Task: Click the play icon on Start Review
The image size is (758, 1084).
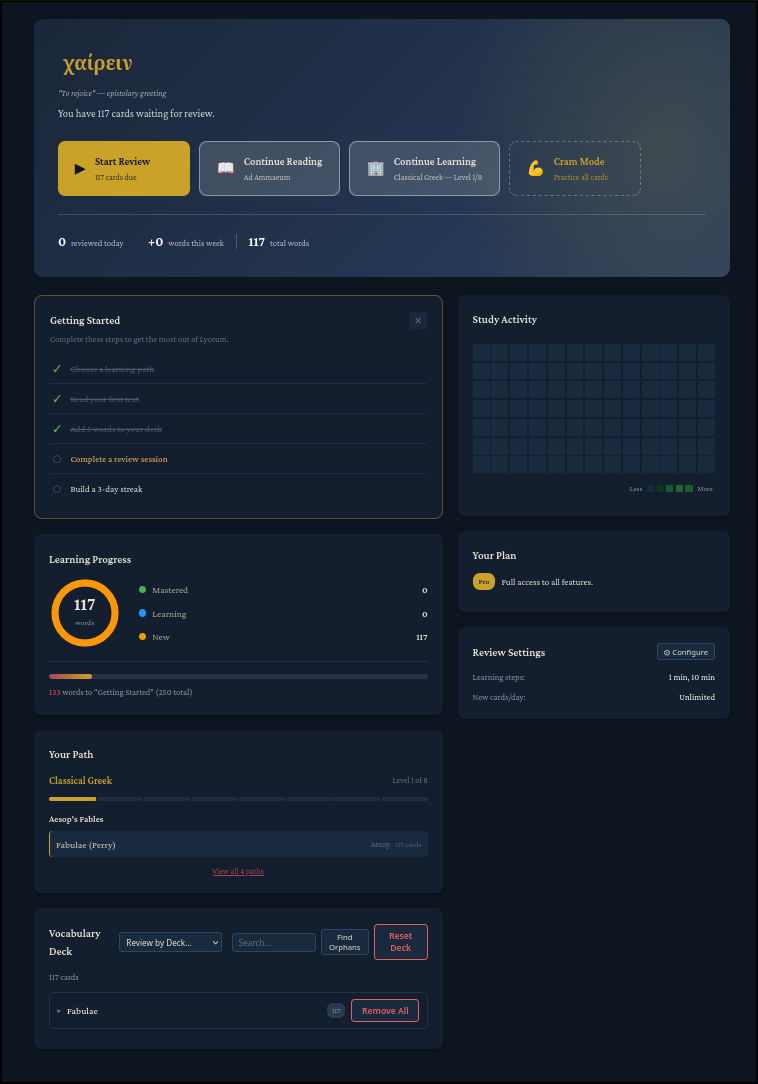Action: click(80, 168)
